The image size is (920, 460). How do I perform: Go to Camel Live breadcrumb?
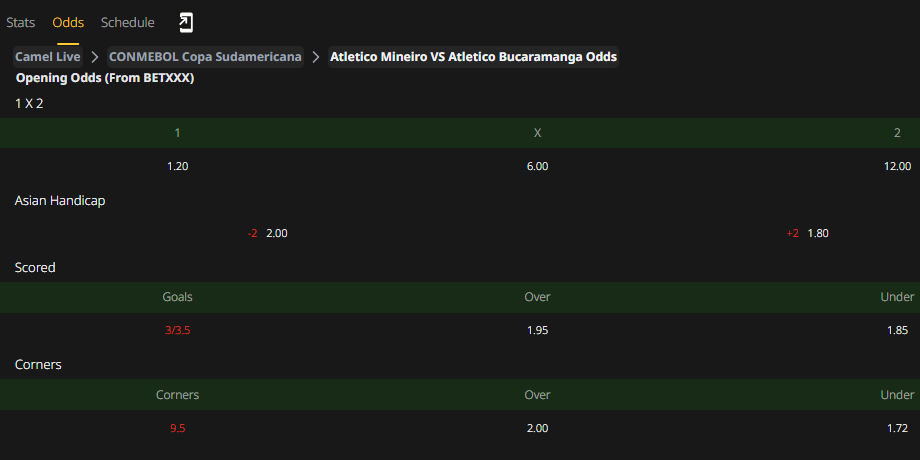coord(48,57)
